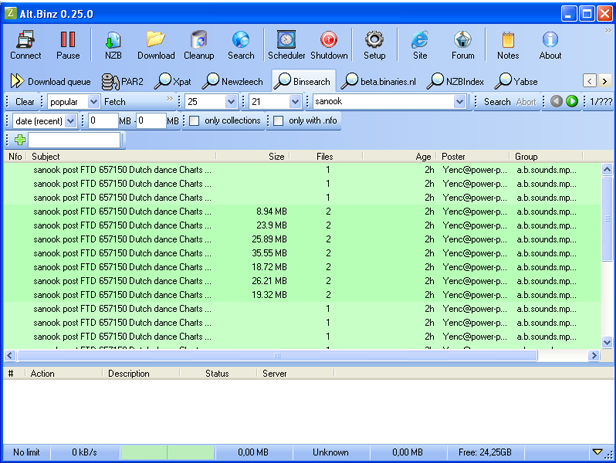
Task: Select the result row sized 19.32 MB
Action: click(302, 295)
